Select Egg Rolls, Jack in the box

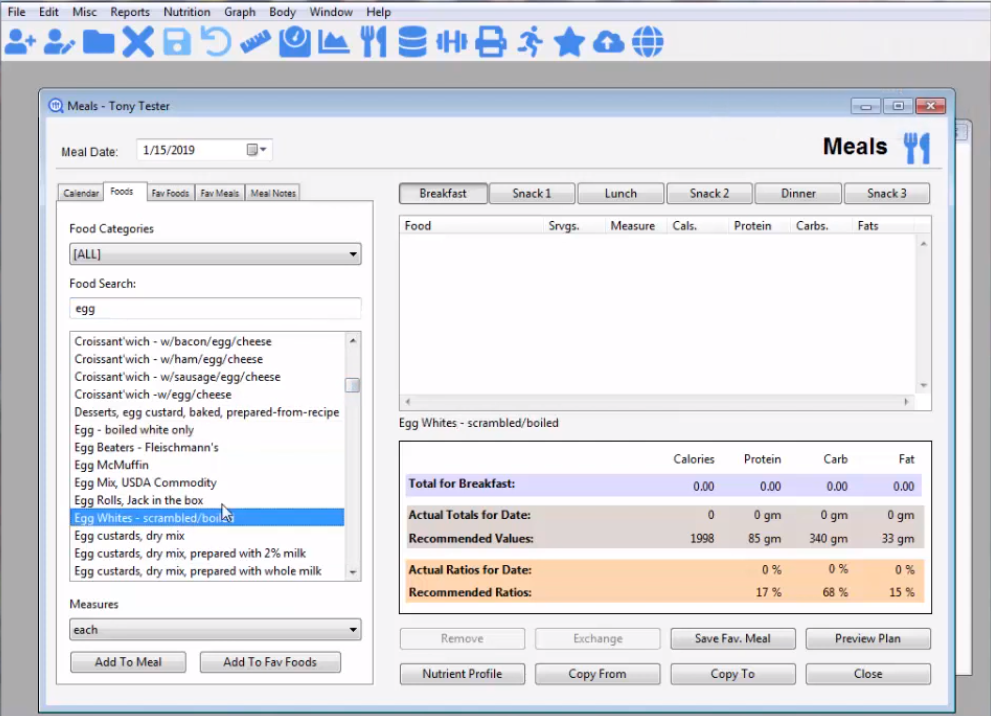click(x=207, y=501)
